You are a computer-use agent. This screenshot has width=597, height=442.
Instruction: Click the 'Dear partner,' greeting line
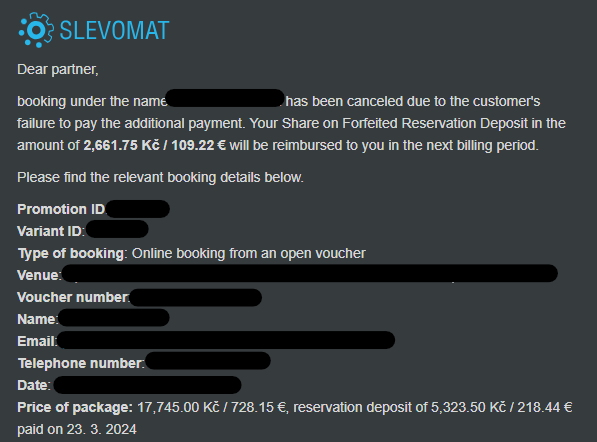coord(58,69)
